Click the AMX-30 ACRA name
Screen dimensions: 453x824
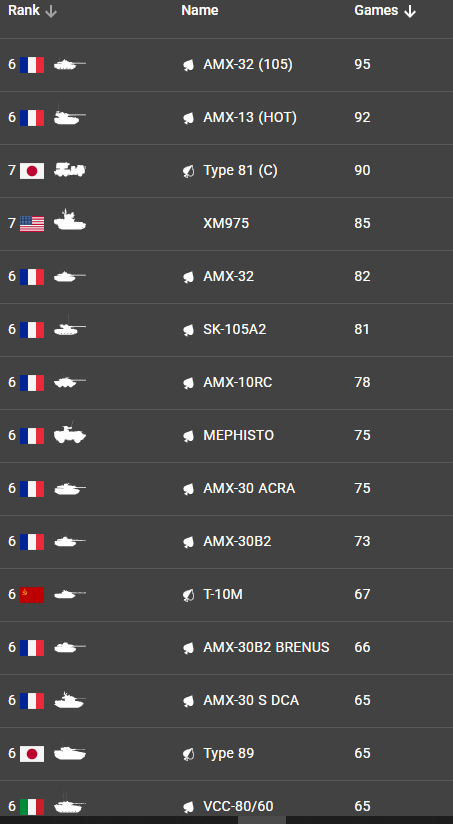click(249, 489)
